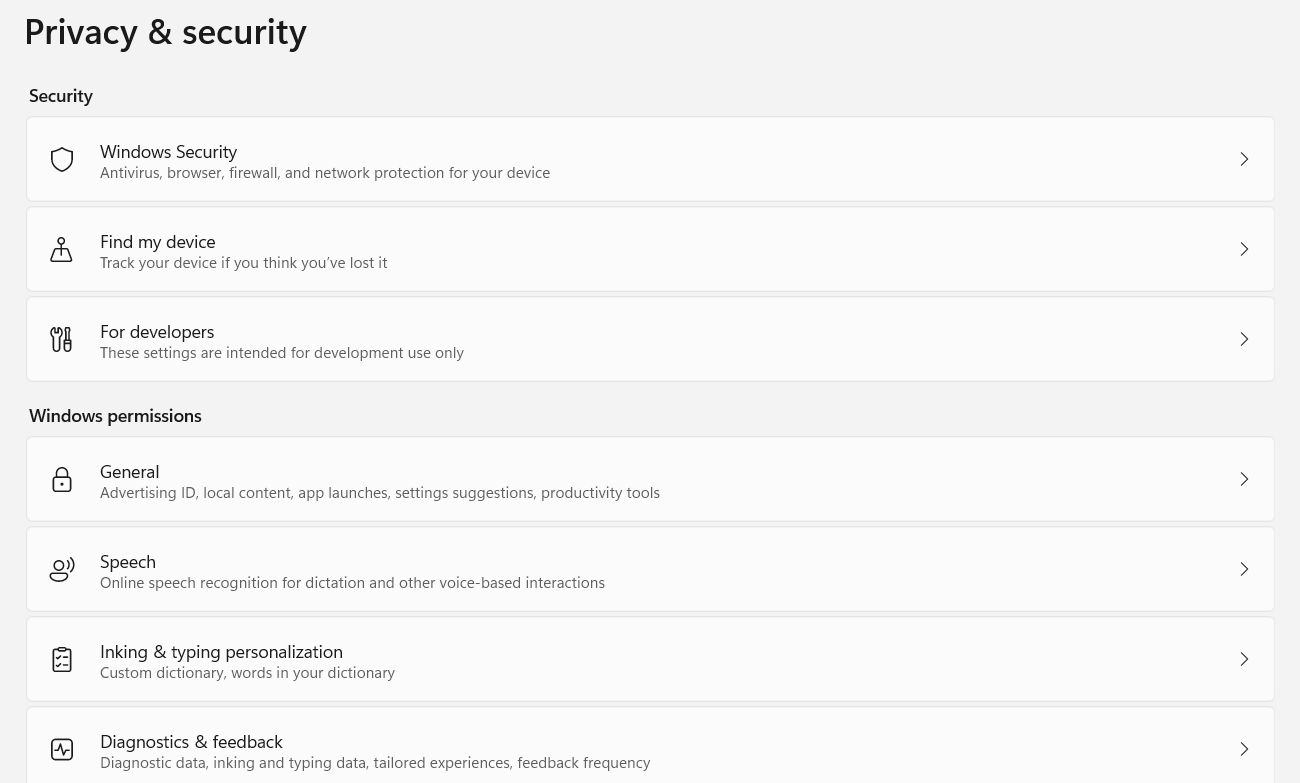Click the Windows Security shield icon

[x=62, y=159]
